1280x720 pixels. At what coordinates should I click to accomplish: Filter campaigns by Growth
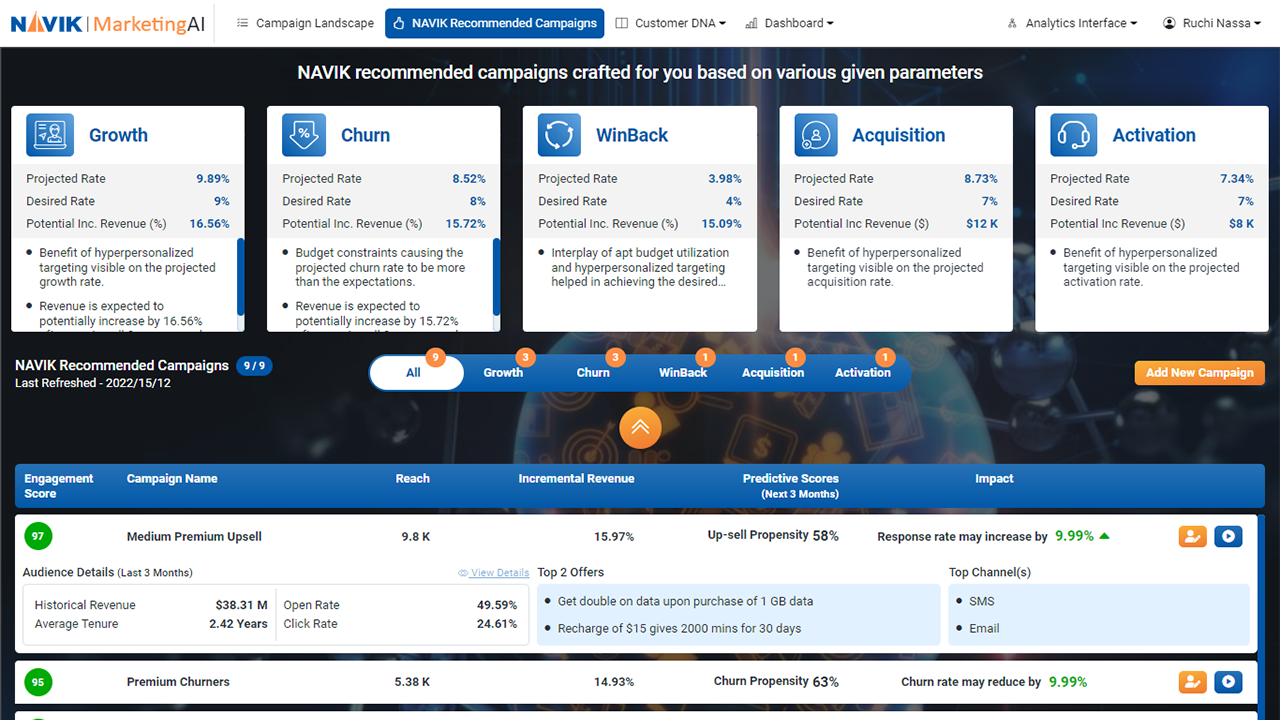click(503, 373)
